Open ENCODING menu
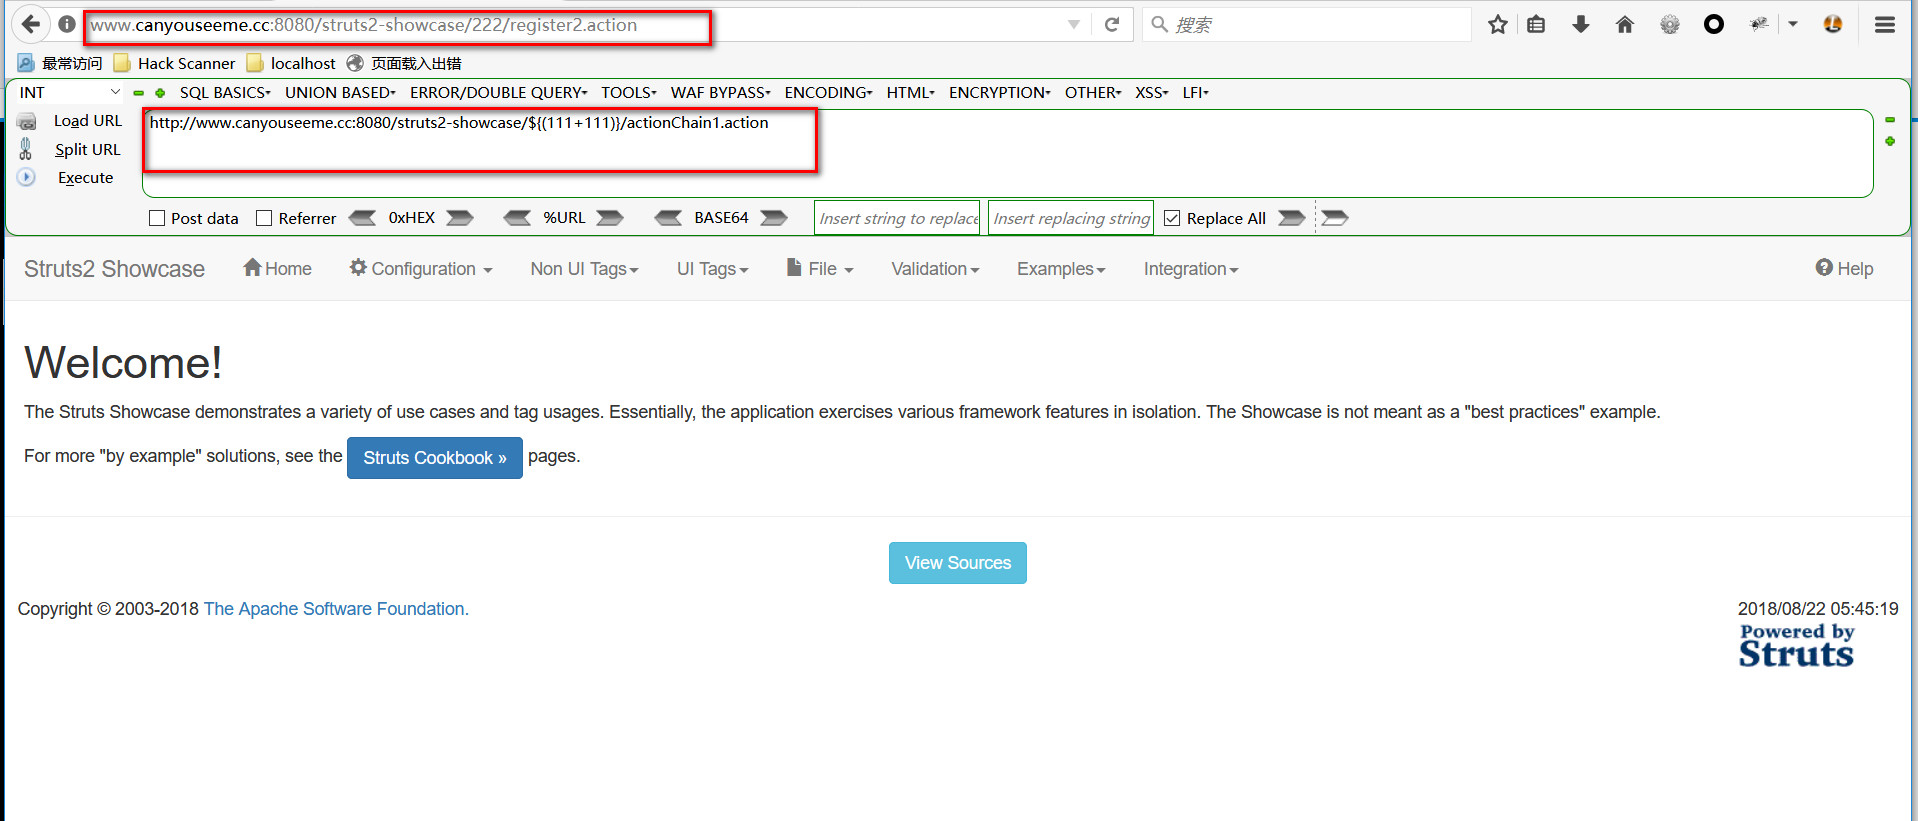 click(828, 92)
